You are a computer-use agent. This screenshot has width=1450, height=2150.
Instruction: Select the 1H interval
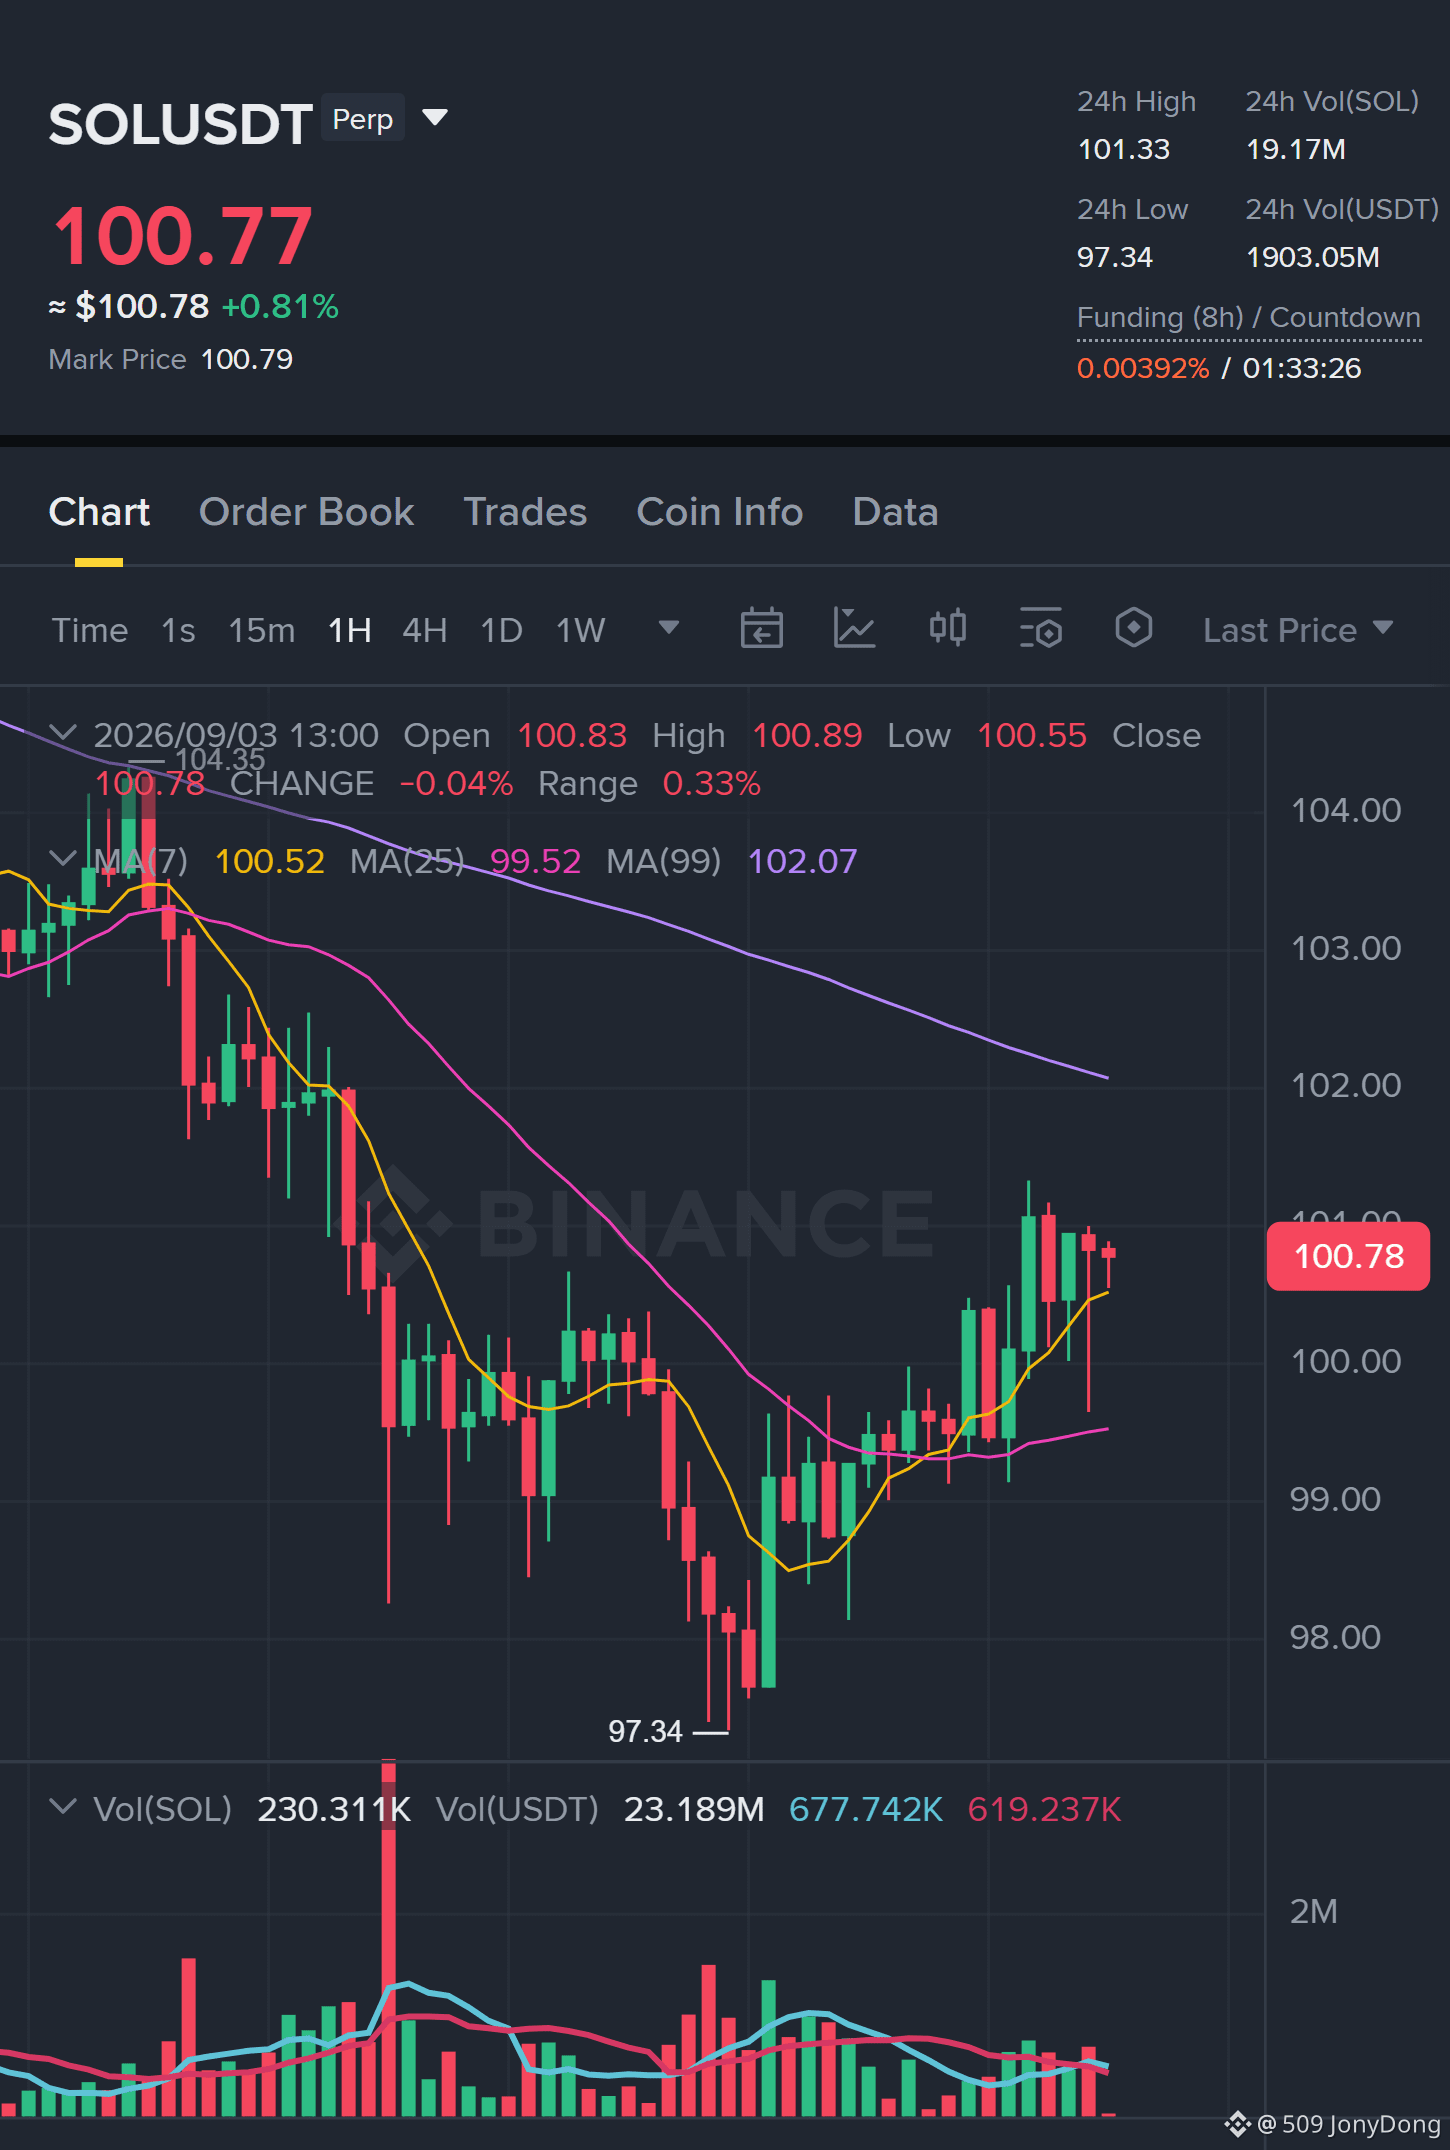[x=350, y=630]
